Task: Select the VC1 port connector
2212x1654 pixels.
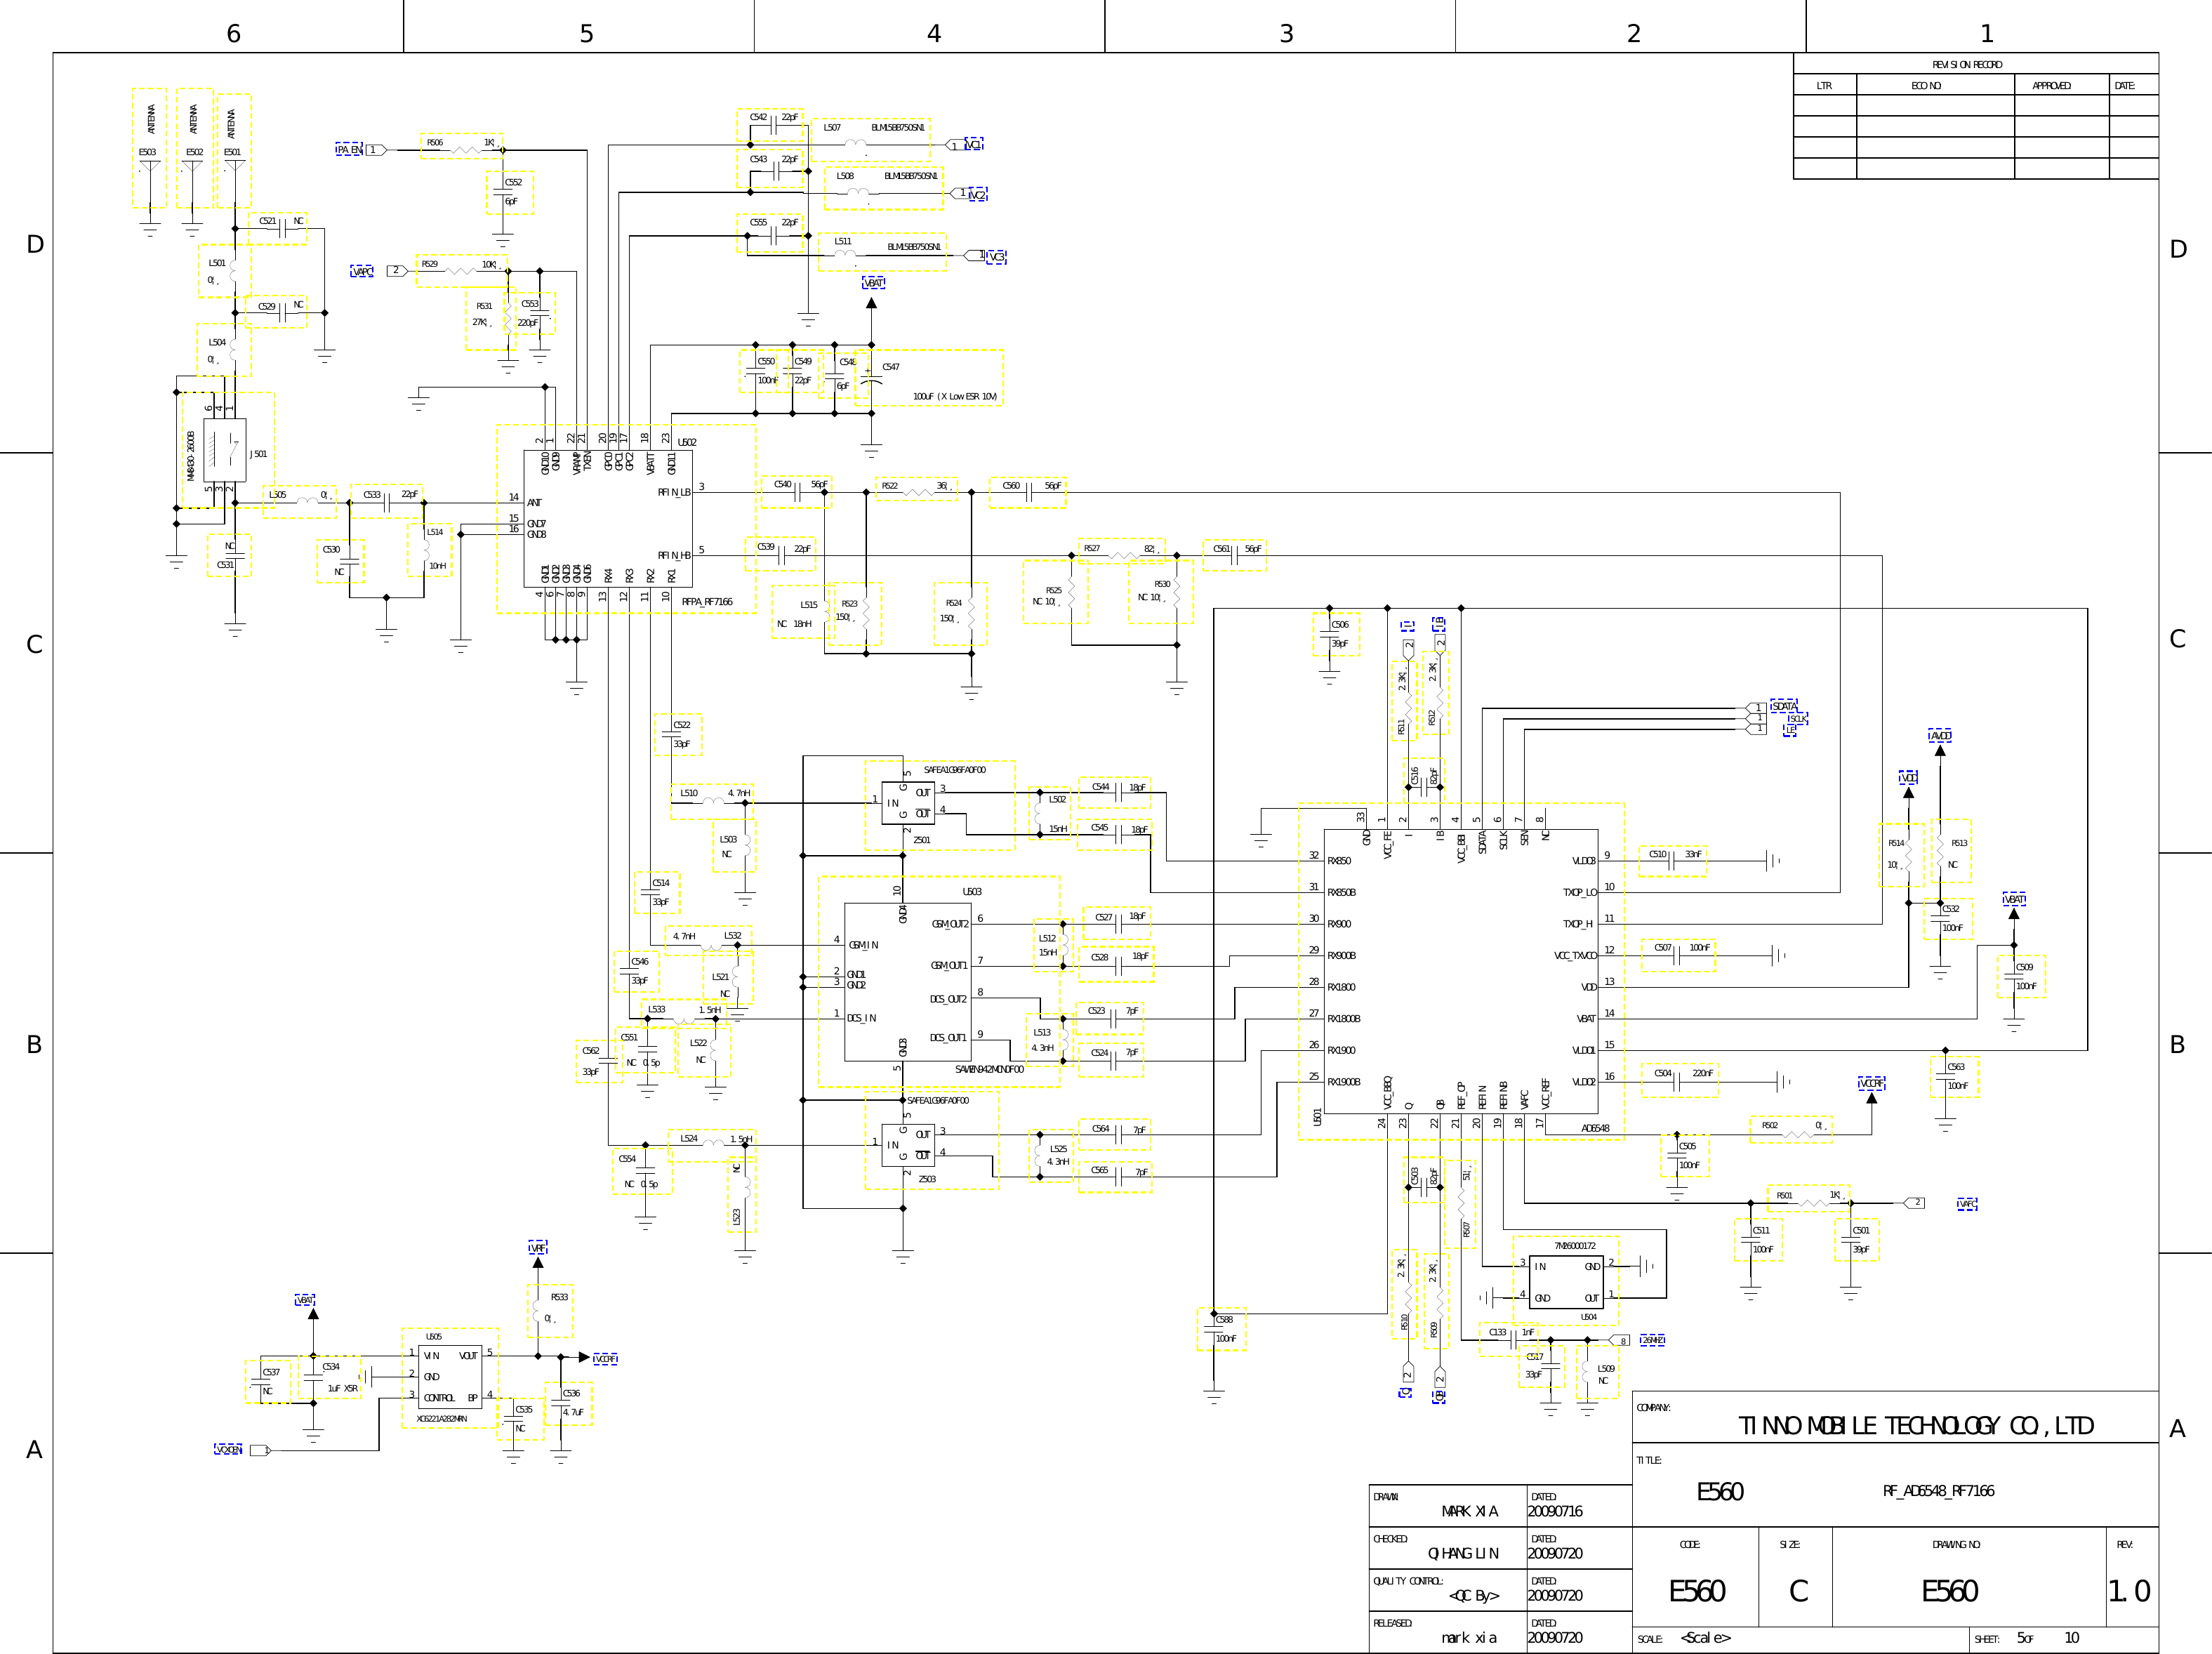Action: pyautogui.click(x=954, y=145)
